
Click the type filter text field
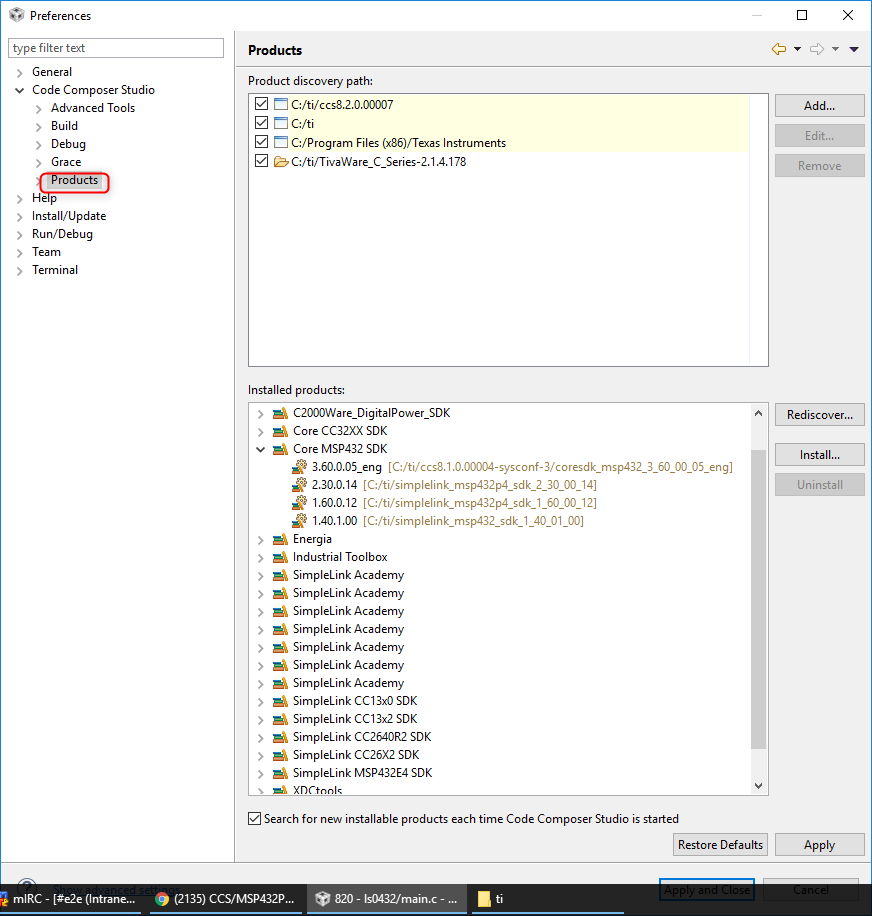115,47
